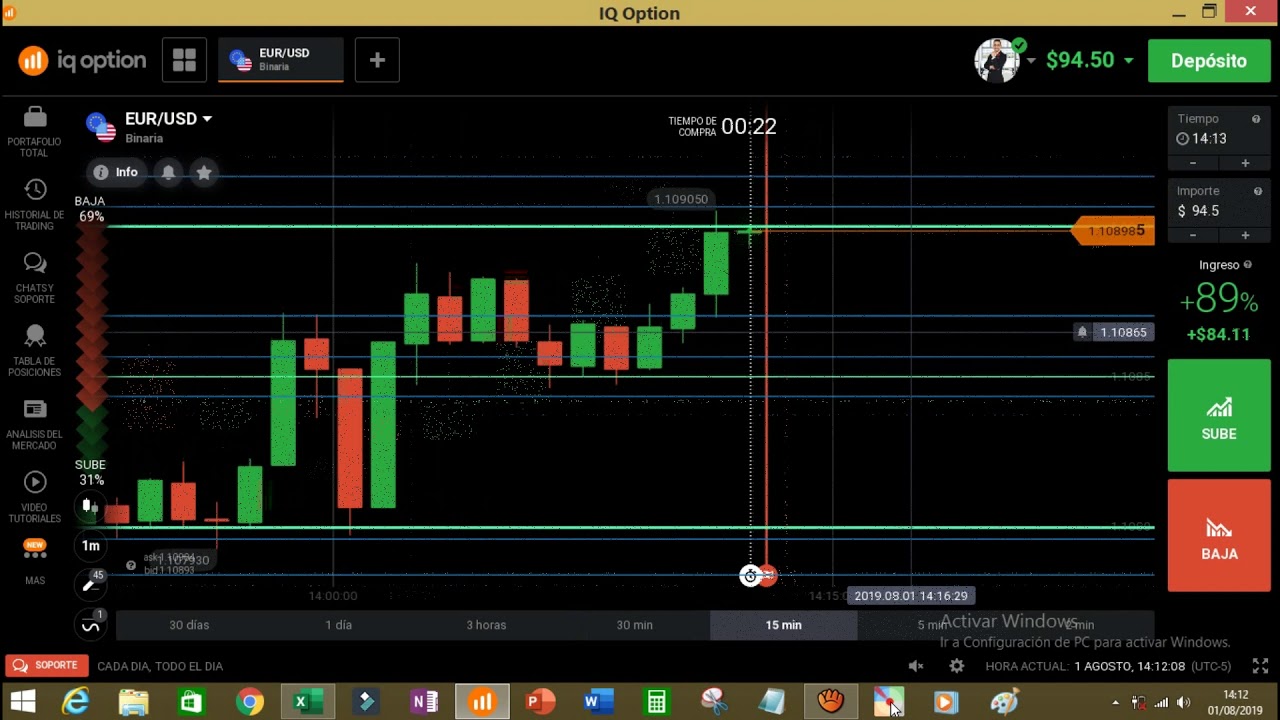Open Word from the taskbar

(x=598, y=702)
